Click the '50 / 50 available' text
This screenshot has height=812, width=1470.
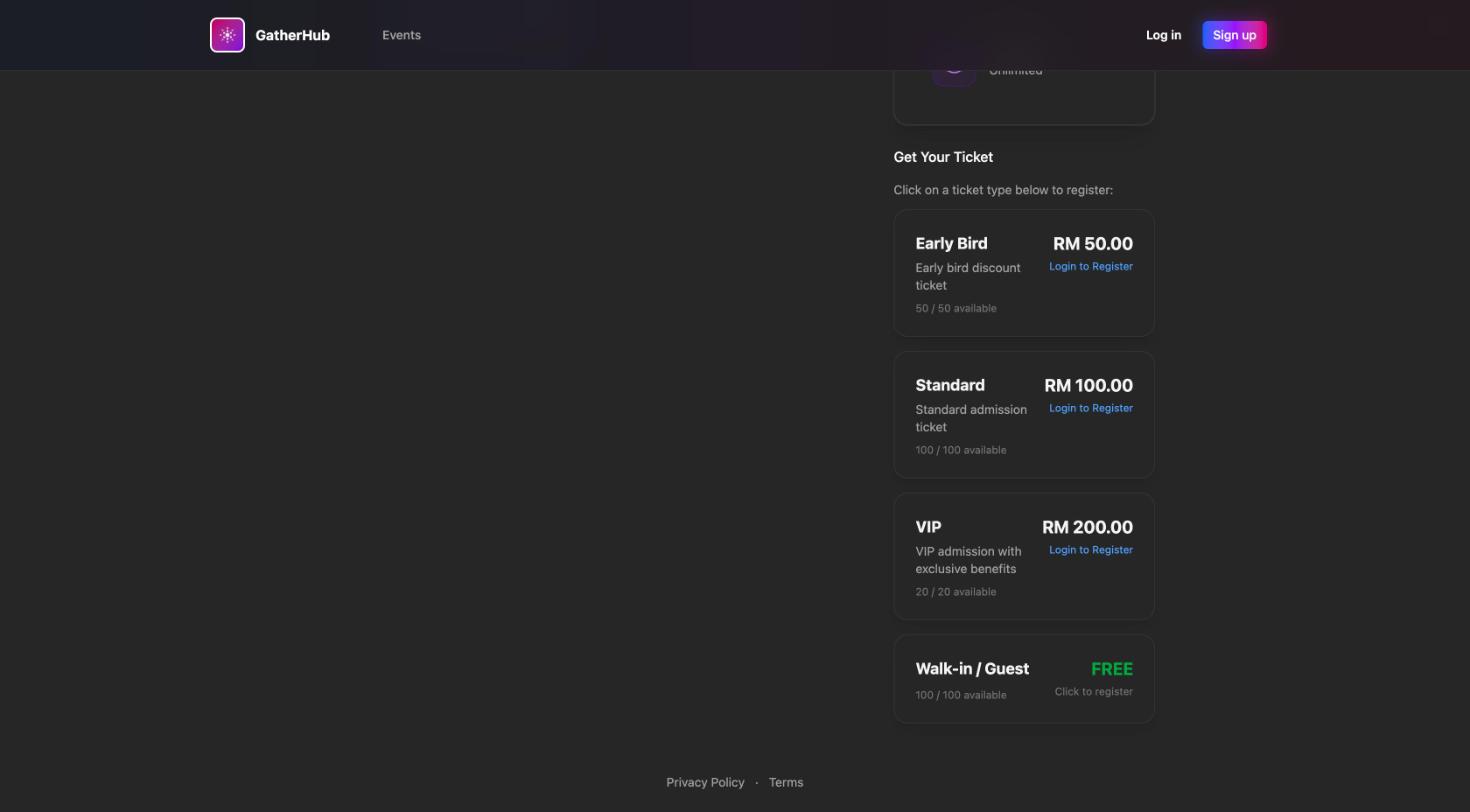pyautogui.click(x=955, y=308)
